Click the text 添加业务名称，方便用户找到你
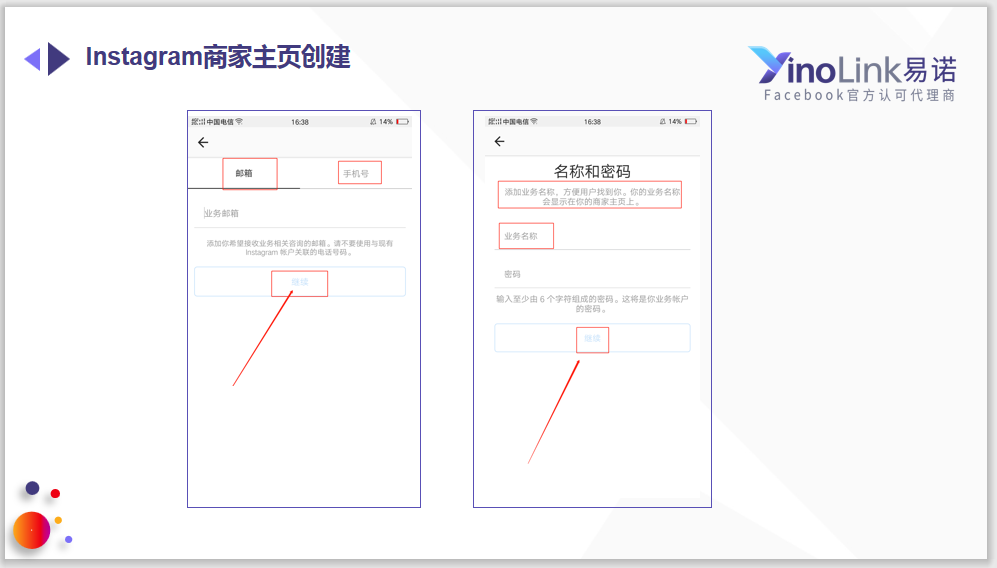 click(x=562, y=191)
